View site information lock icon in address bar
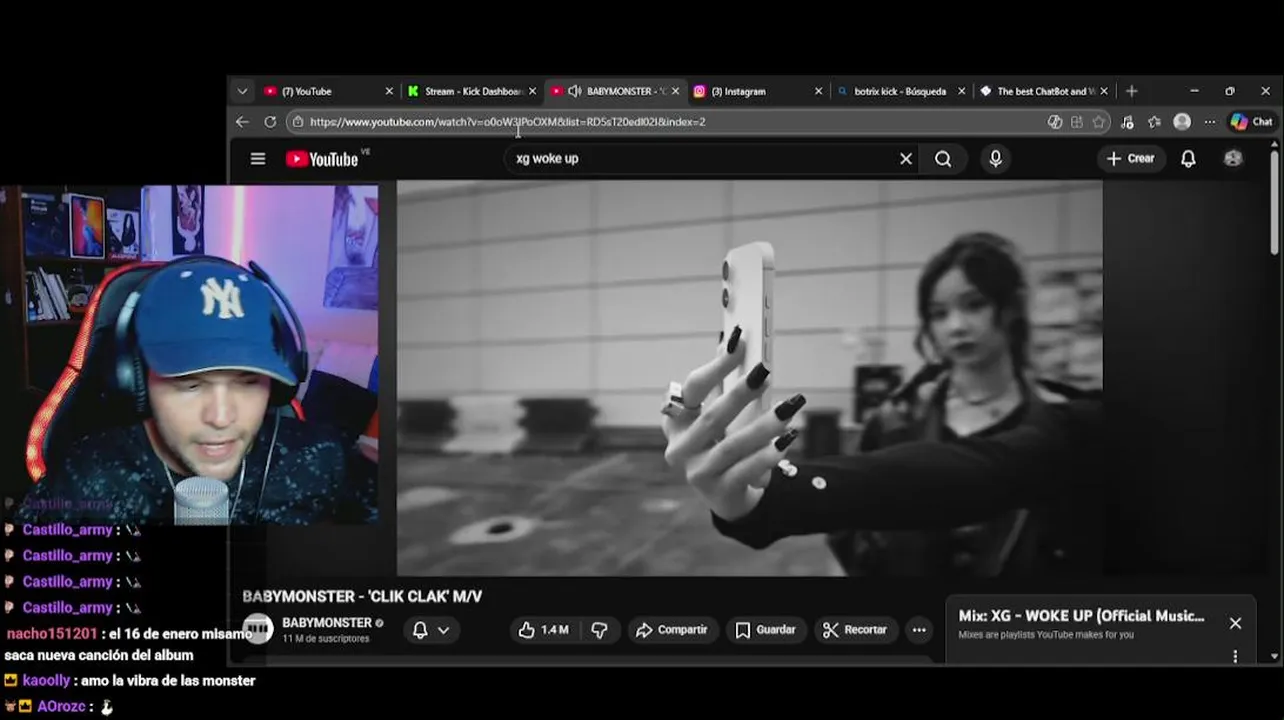1284x720 pixels. click(x=297, y=122)
